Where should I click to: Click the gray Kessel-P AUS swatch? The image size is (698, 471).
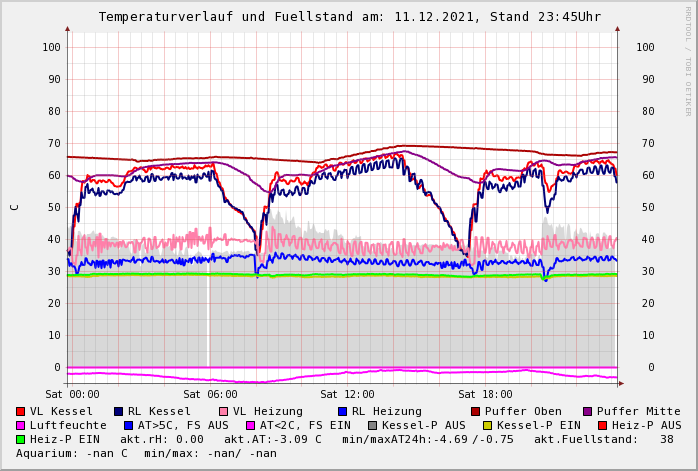click(372, 425)
